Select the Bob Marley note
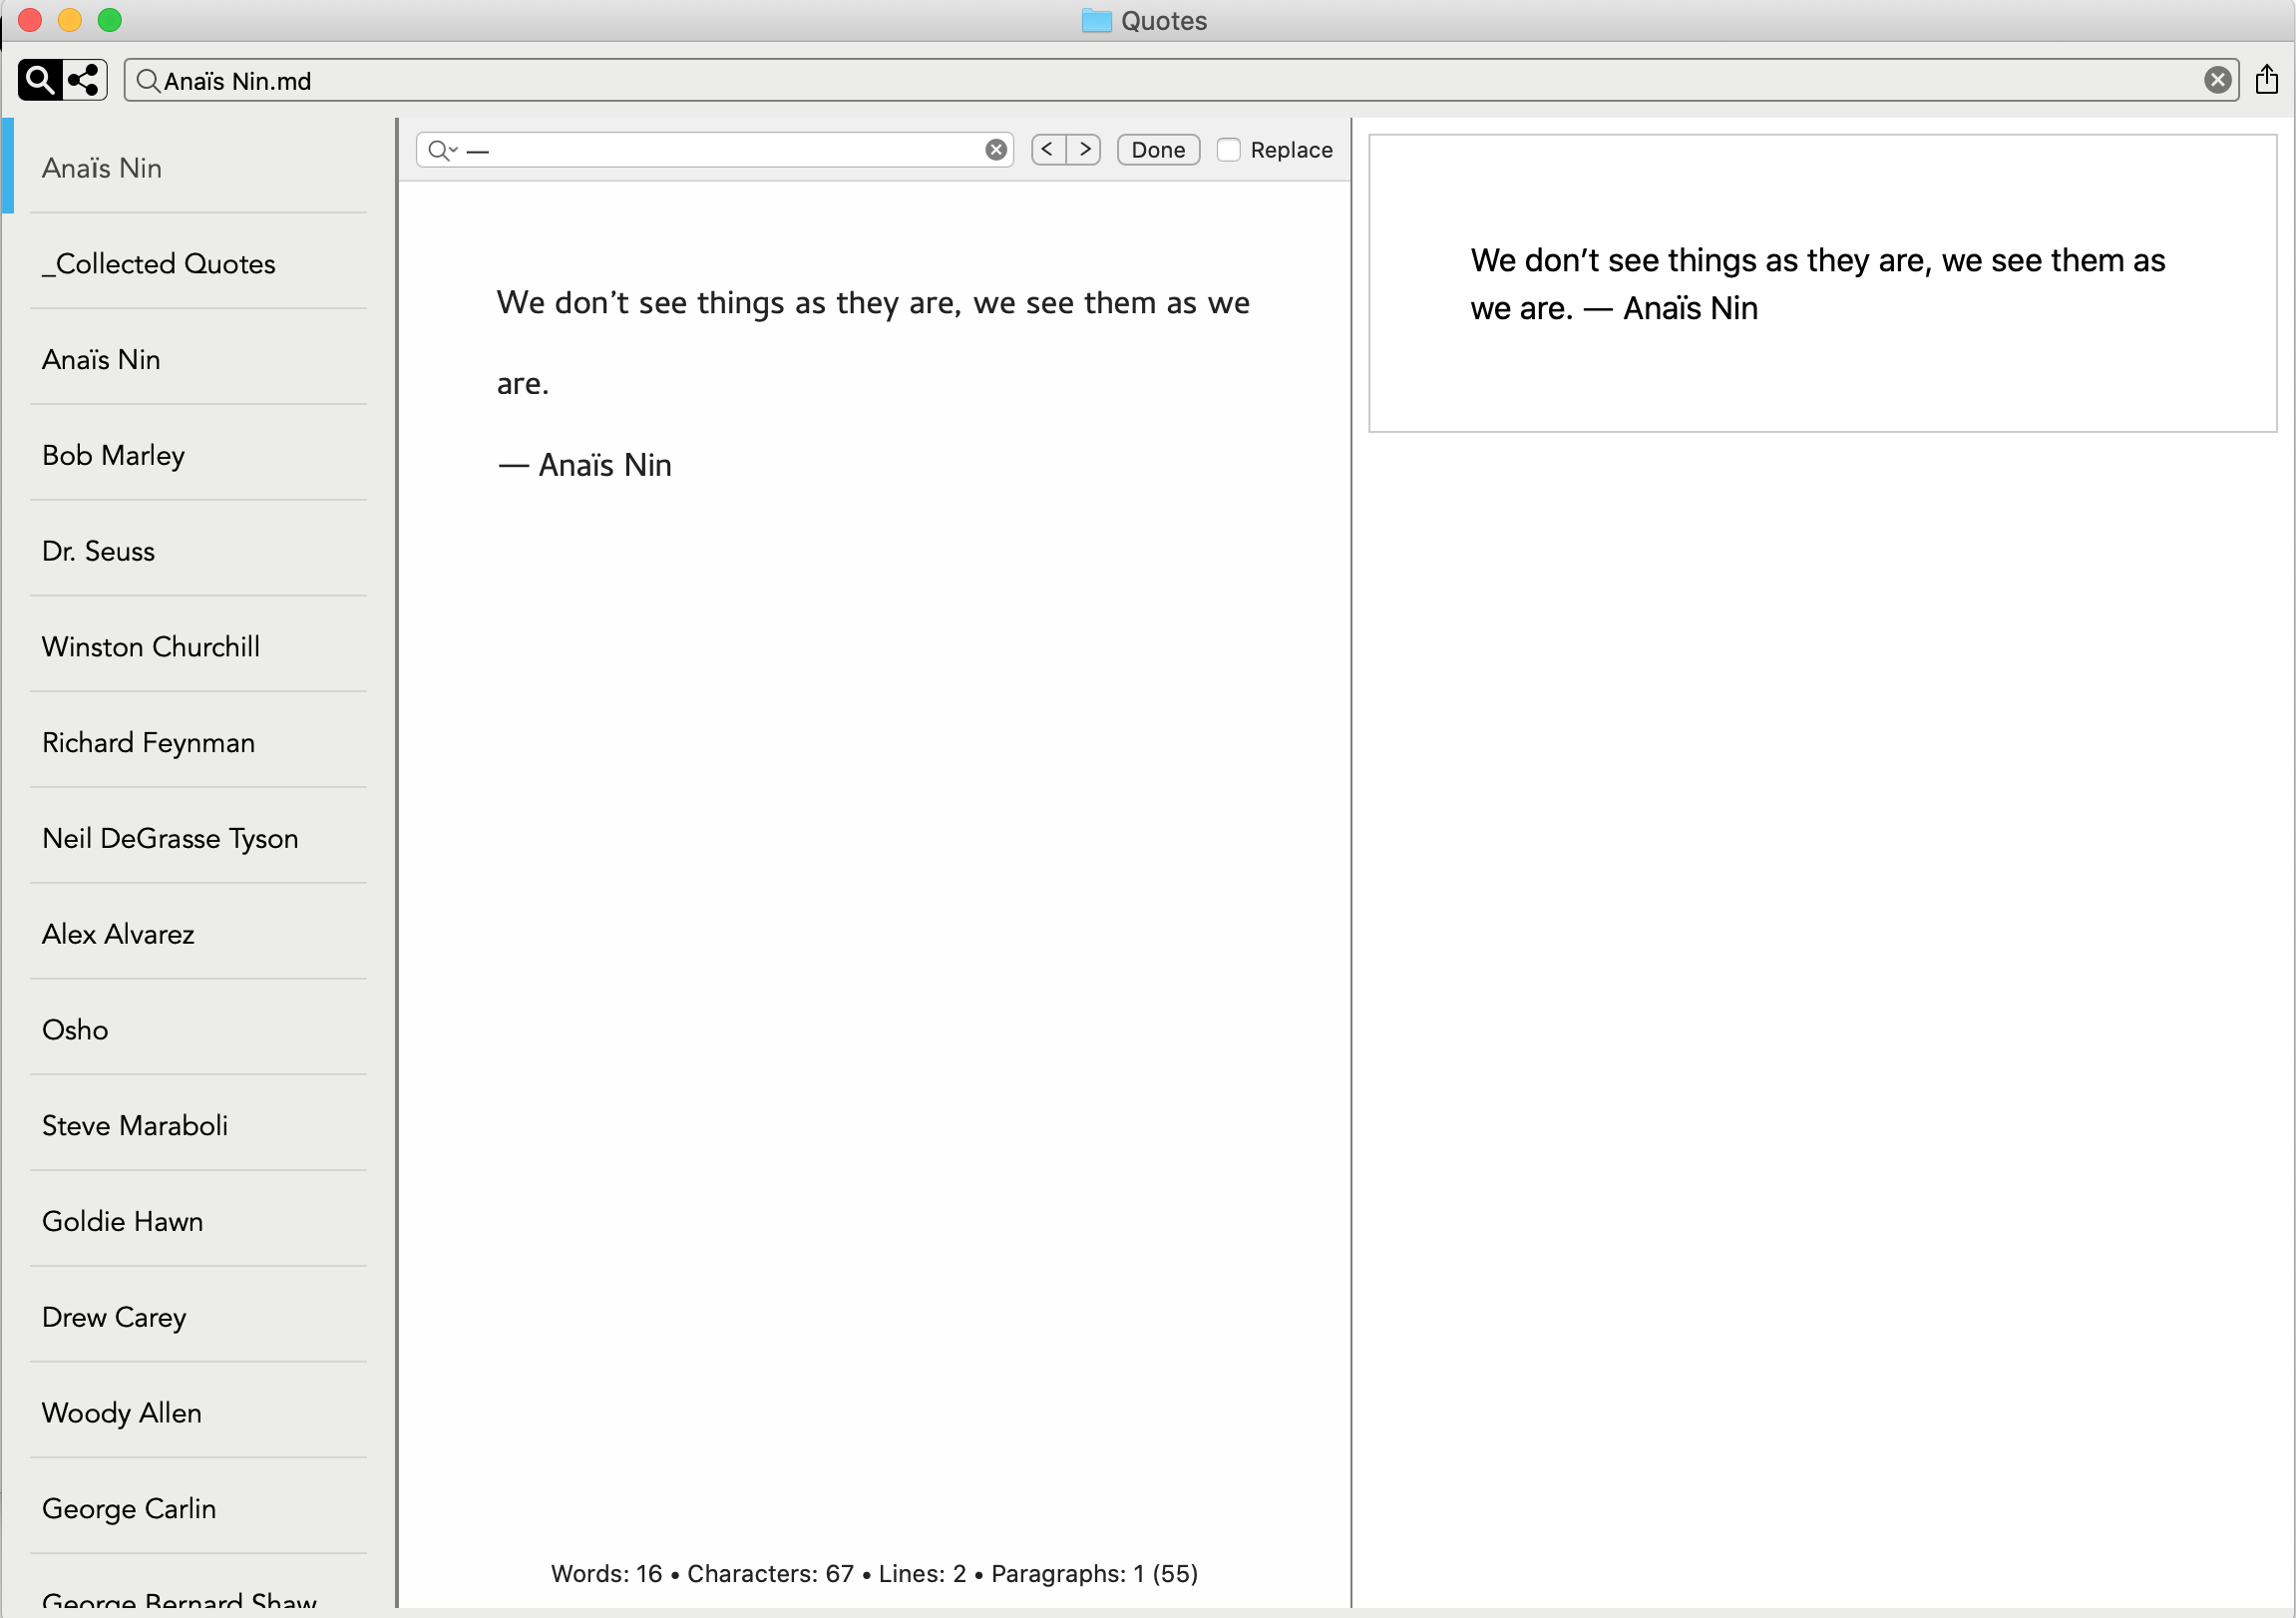This screenshot has height=1618, width=2296. [x=114, y=456]
